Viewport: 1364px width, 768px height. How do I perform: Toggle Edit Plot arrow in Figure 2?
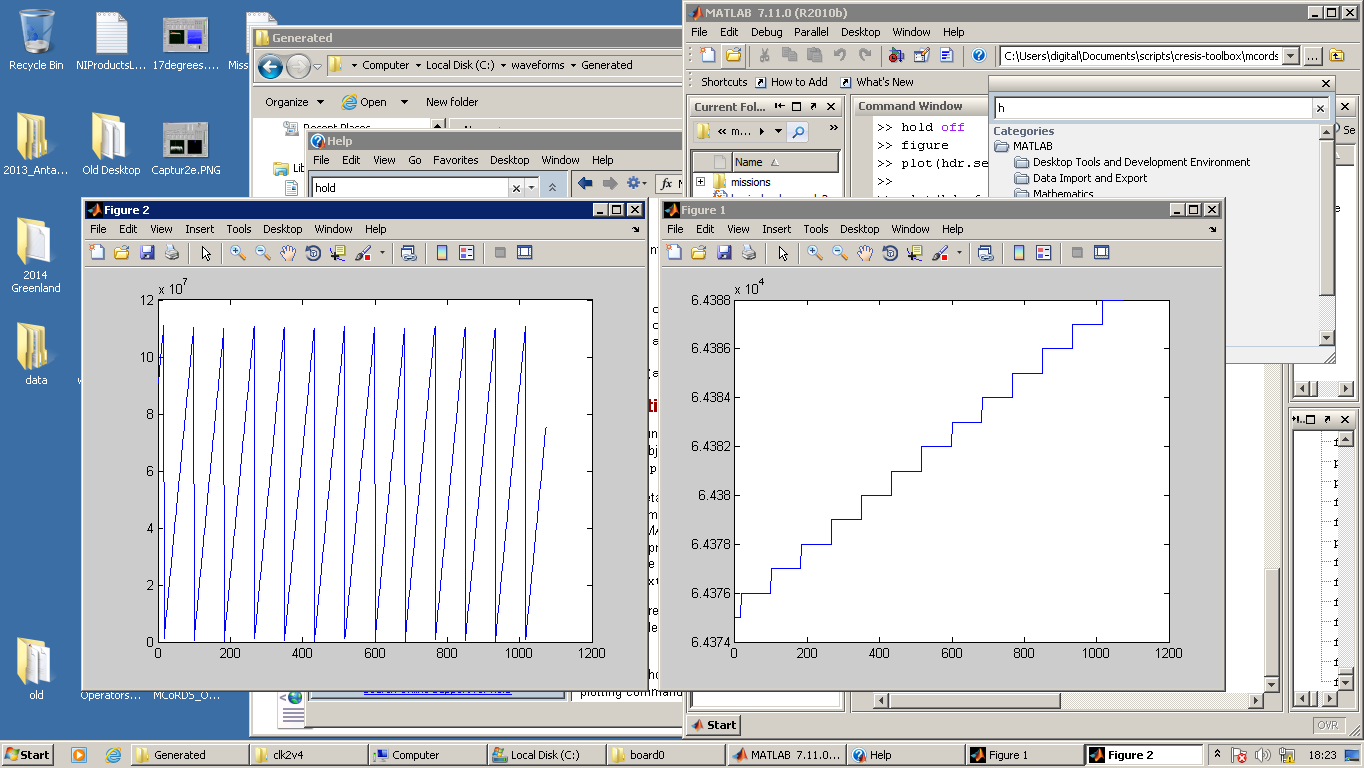click(206, 253)
